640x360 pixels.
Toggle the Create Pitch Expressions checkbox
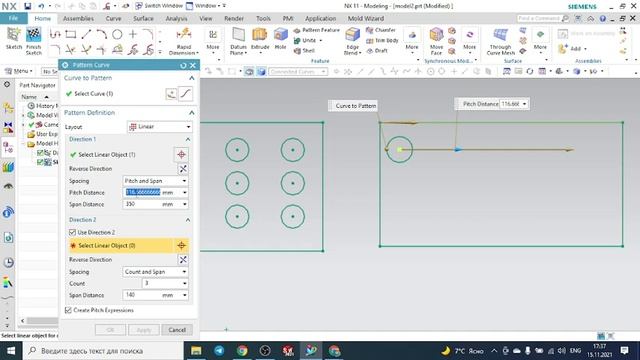tap(68, 310)
